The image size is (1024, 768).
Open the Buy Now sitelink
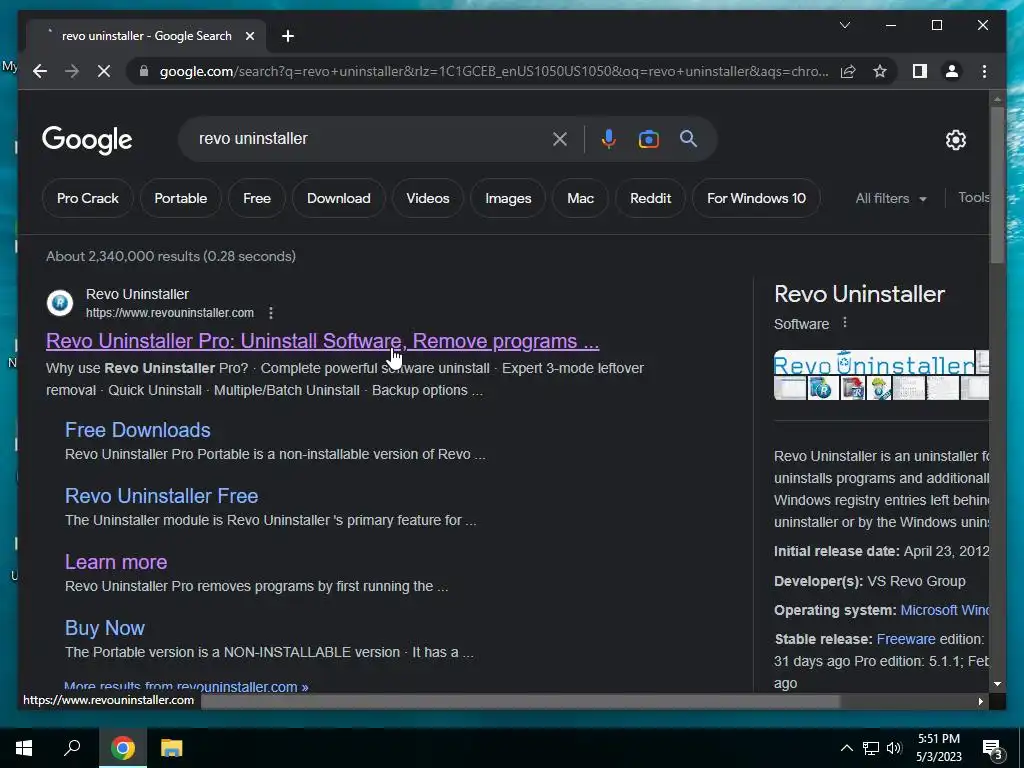point(104,628)
